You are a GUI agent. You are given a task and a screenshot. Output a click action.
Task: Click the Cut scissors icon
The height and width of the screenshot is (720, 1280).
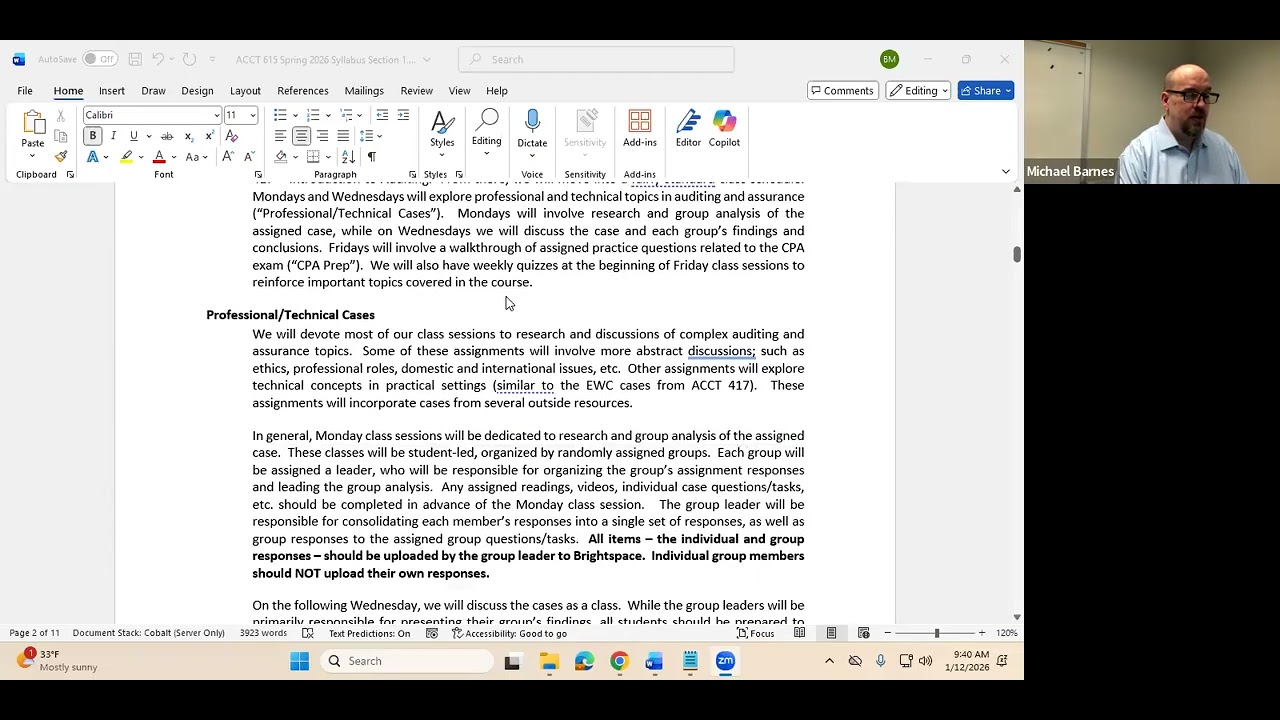tap(61, 116)
